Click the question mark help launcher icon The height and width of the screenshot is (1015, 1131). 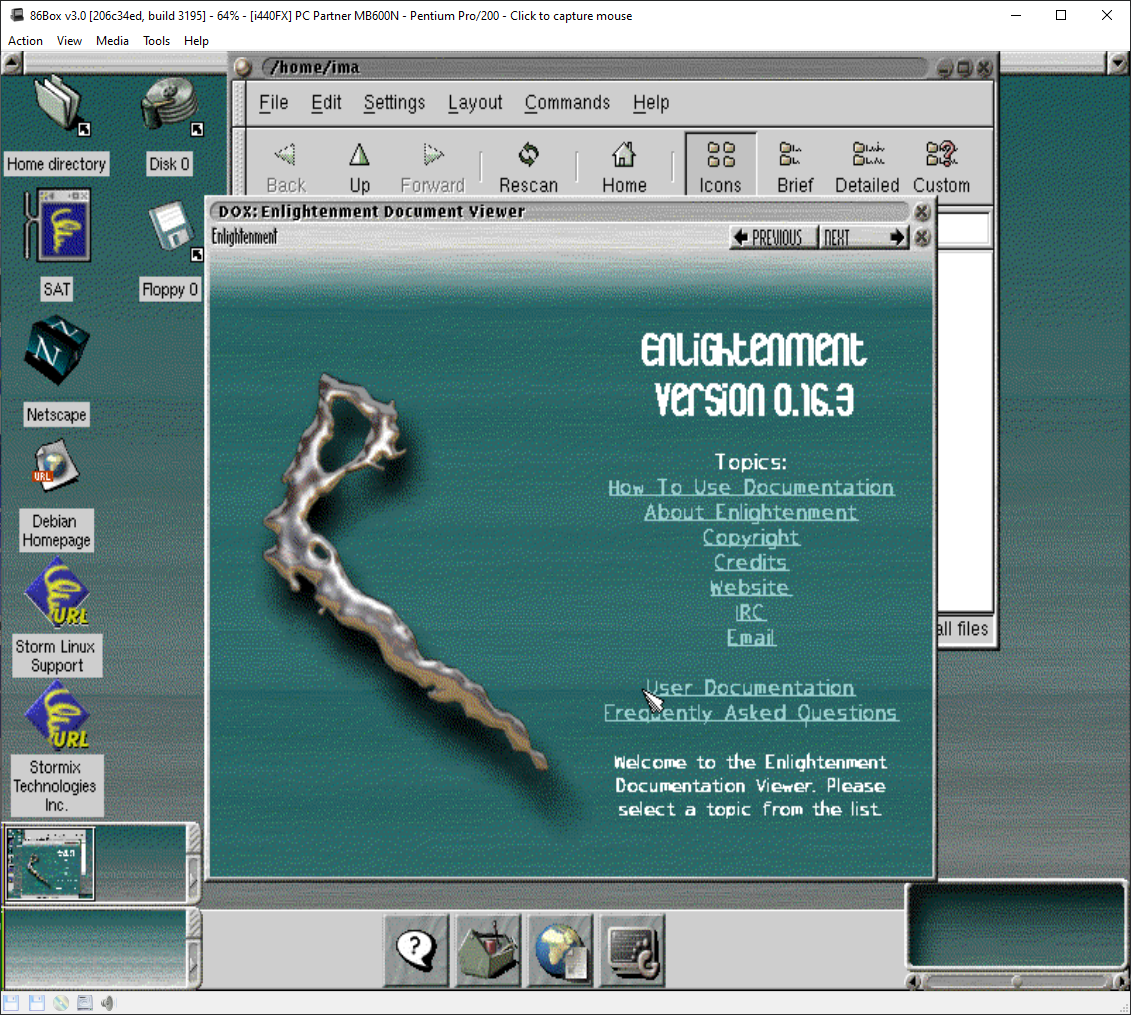(x=416, y=950)
